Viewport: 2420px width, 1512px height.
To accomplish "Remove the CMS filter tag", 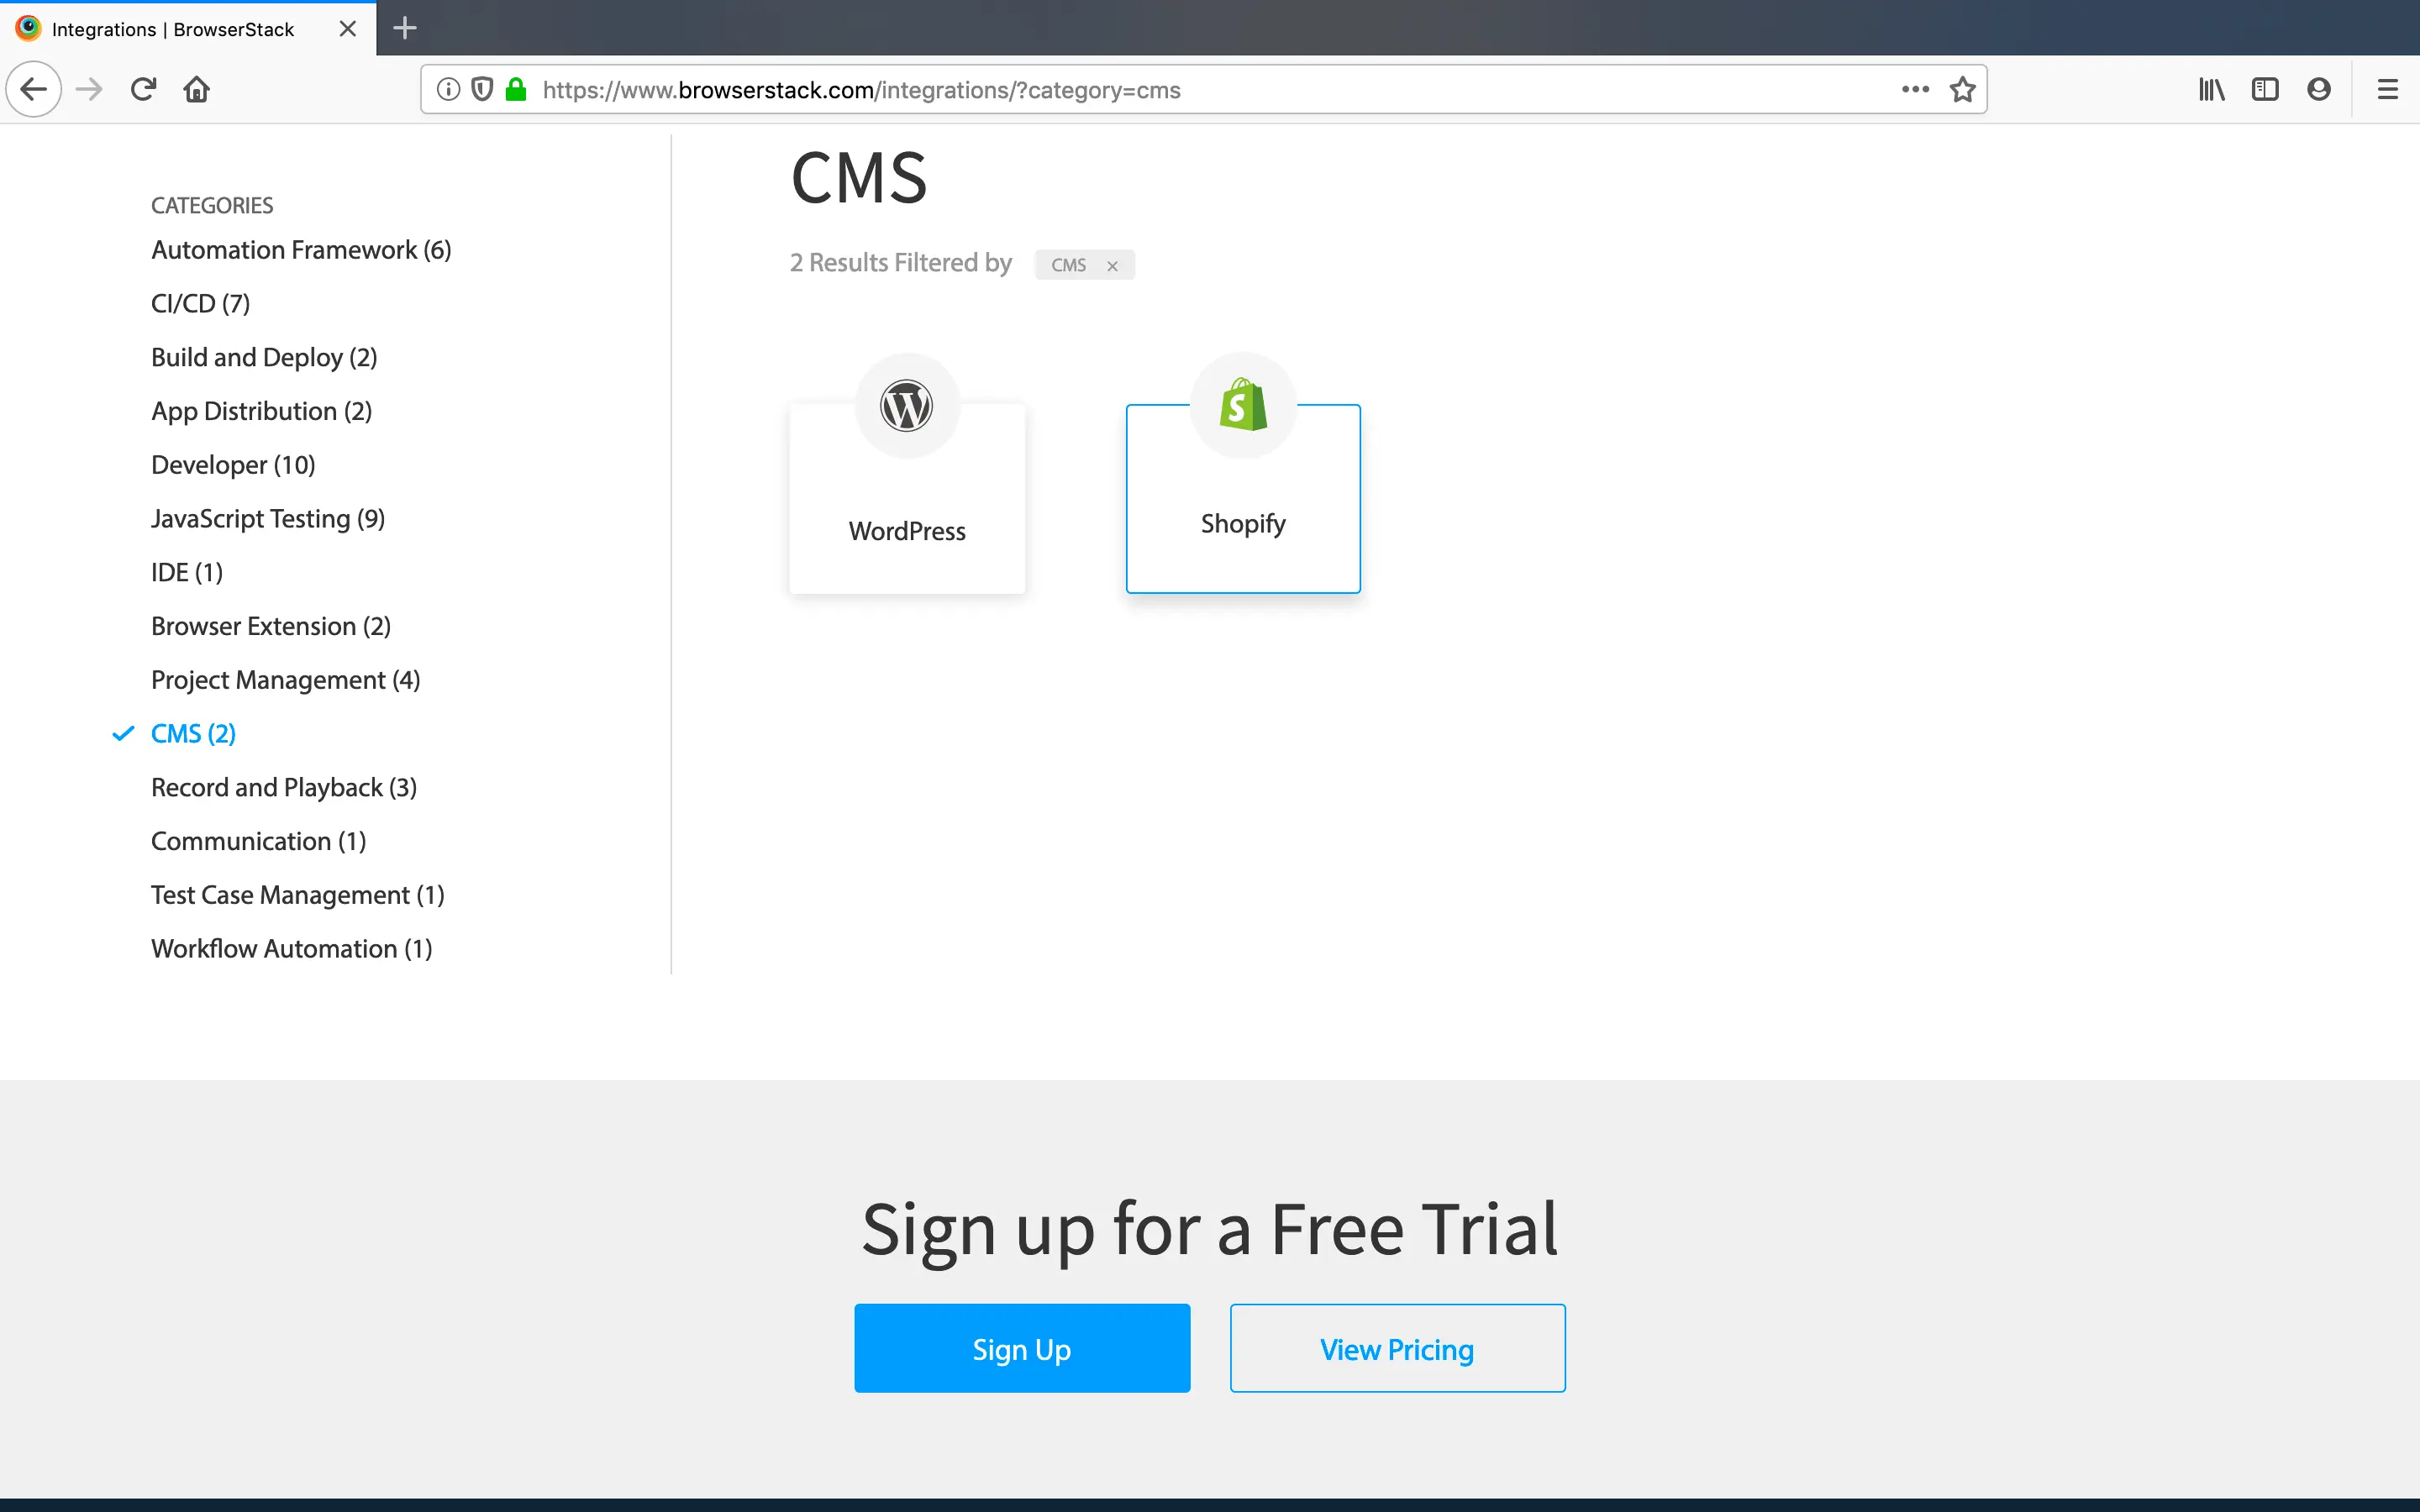I will pyautogui.click(x=1115, y=265).
